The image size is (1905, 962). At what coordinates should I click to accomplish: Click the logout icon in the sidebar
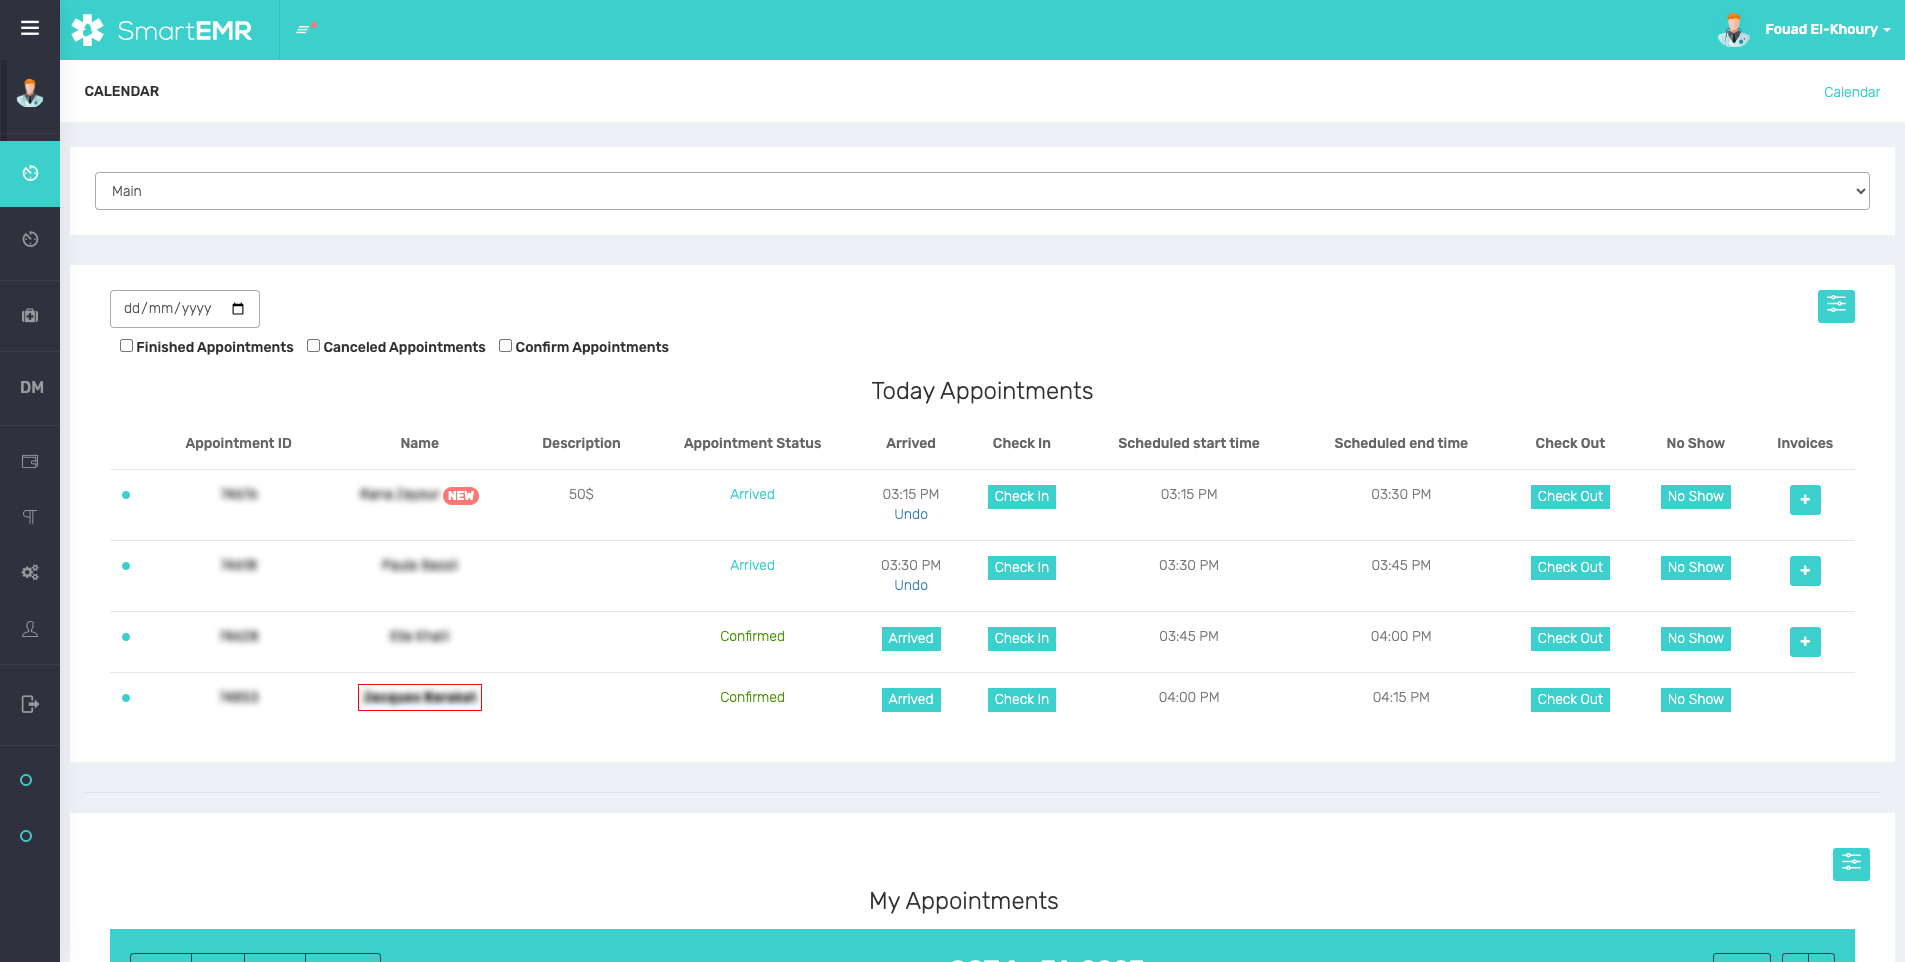coord(29,704)
